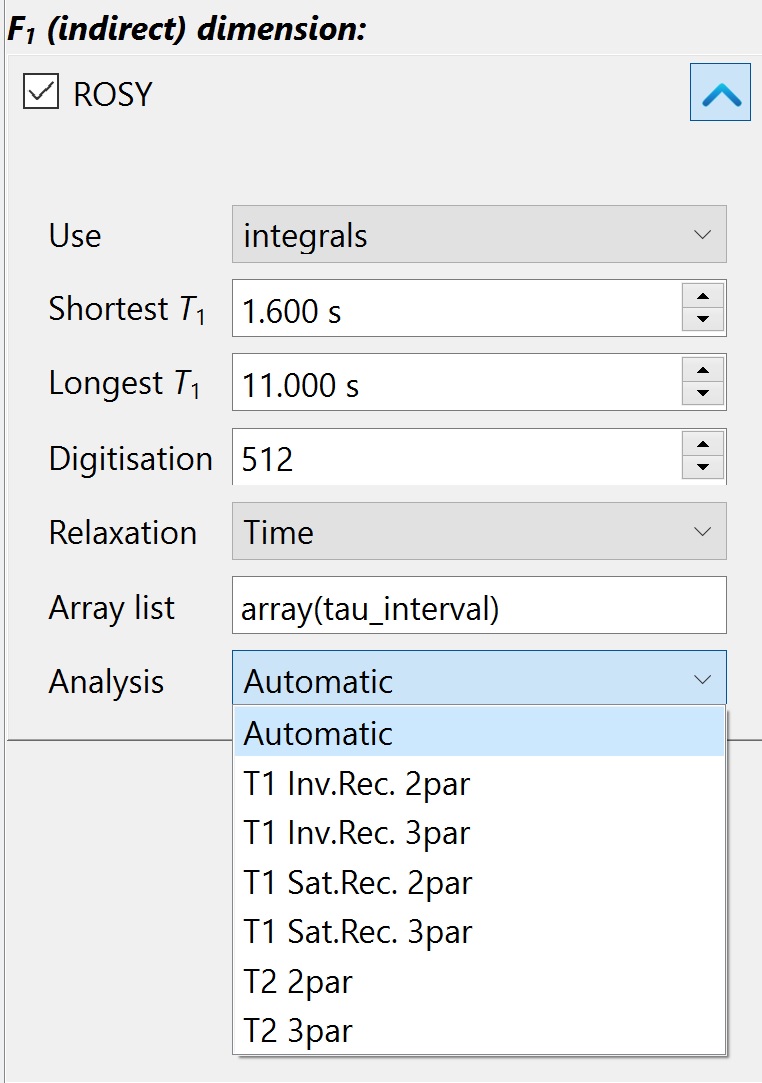Choose T1 Inv.Rec. 2par analysis
Image resolution: width=762 pixels, height=1083 pixels.
pos(479,784)
